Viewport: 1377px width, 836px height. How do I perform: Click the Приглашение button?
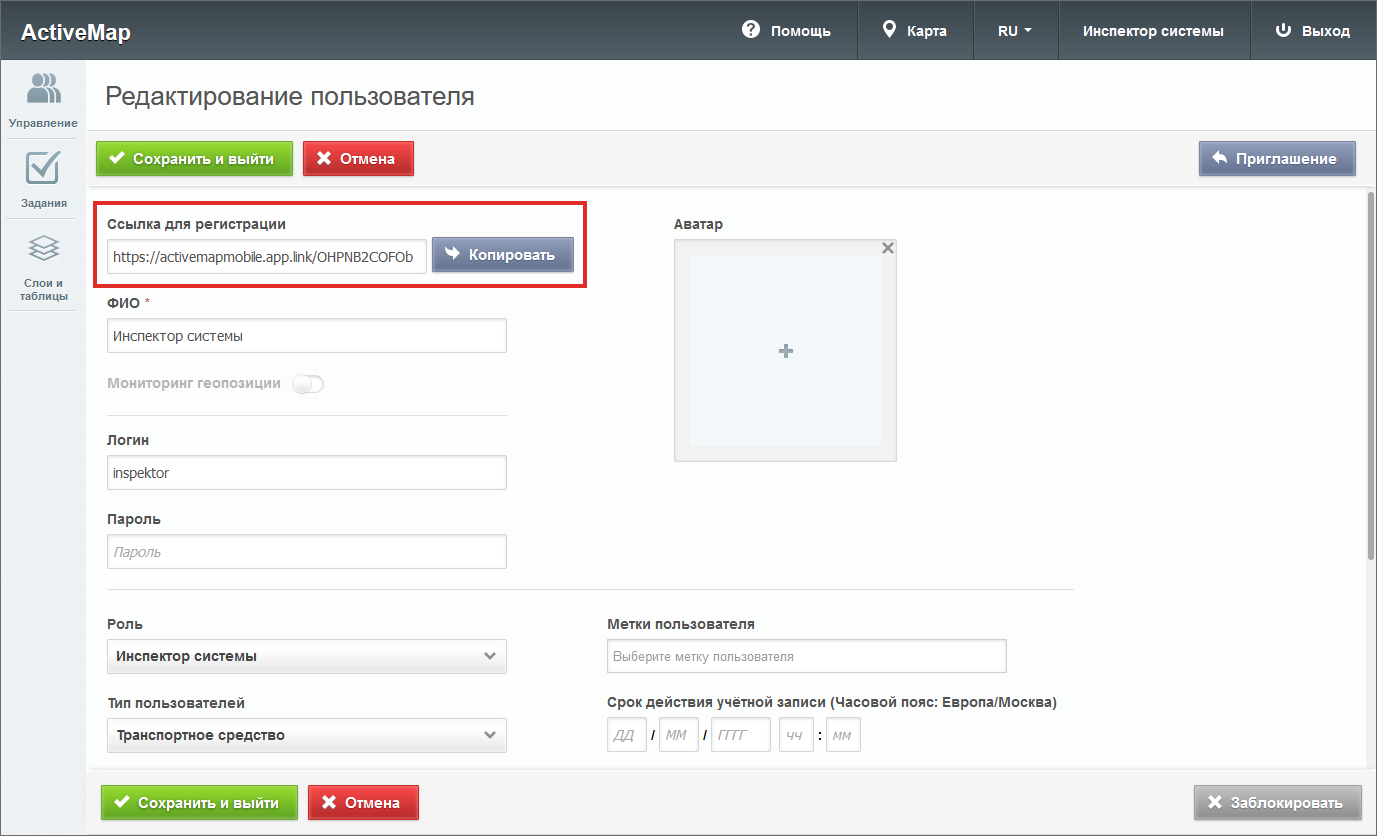click(x=1277, y=158)
